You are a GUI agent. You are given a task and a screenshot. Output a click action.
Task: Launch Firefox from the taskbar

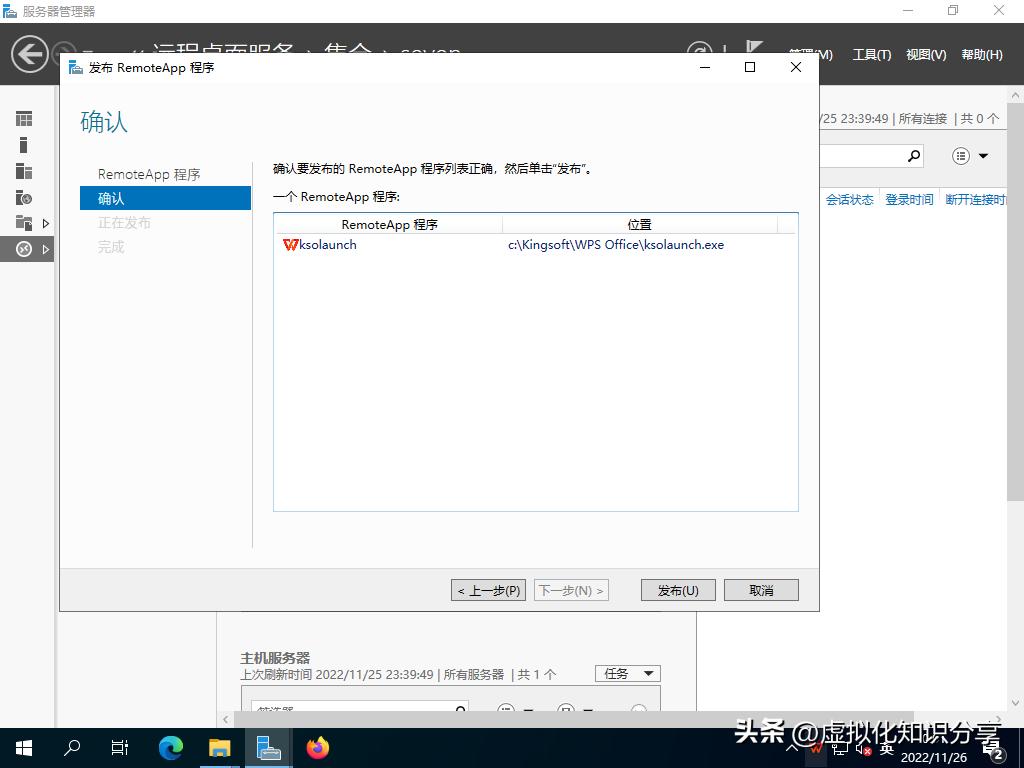317,747
